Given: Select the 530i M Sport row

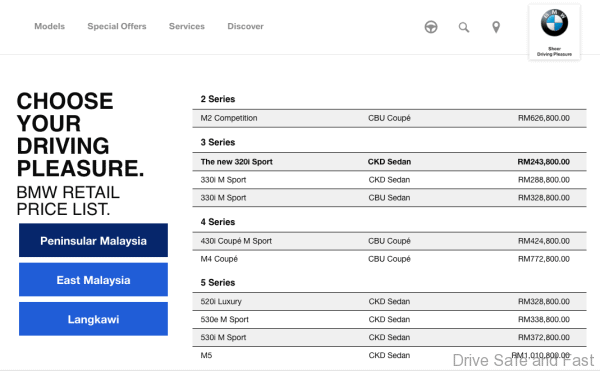Looking at the screenshot, I should 389,337.
